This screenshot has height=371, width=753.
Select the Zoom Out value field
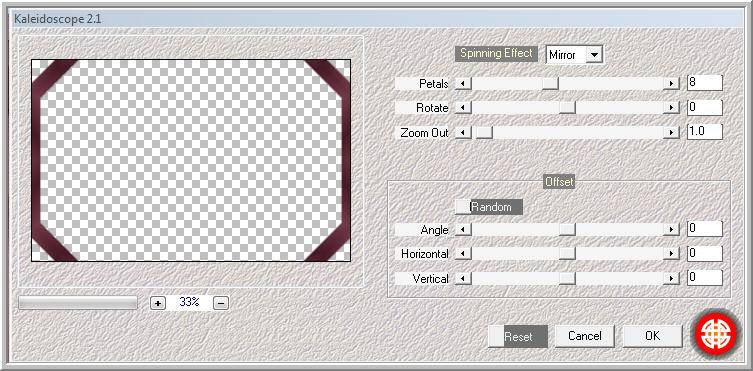tap(704, 132)
